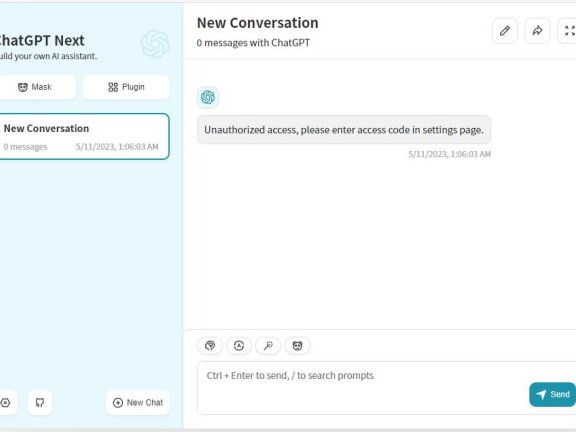Screen dimensions: 576x432
Task: Click the Unauthorized access message bubble
Action: tap(344, 130)
